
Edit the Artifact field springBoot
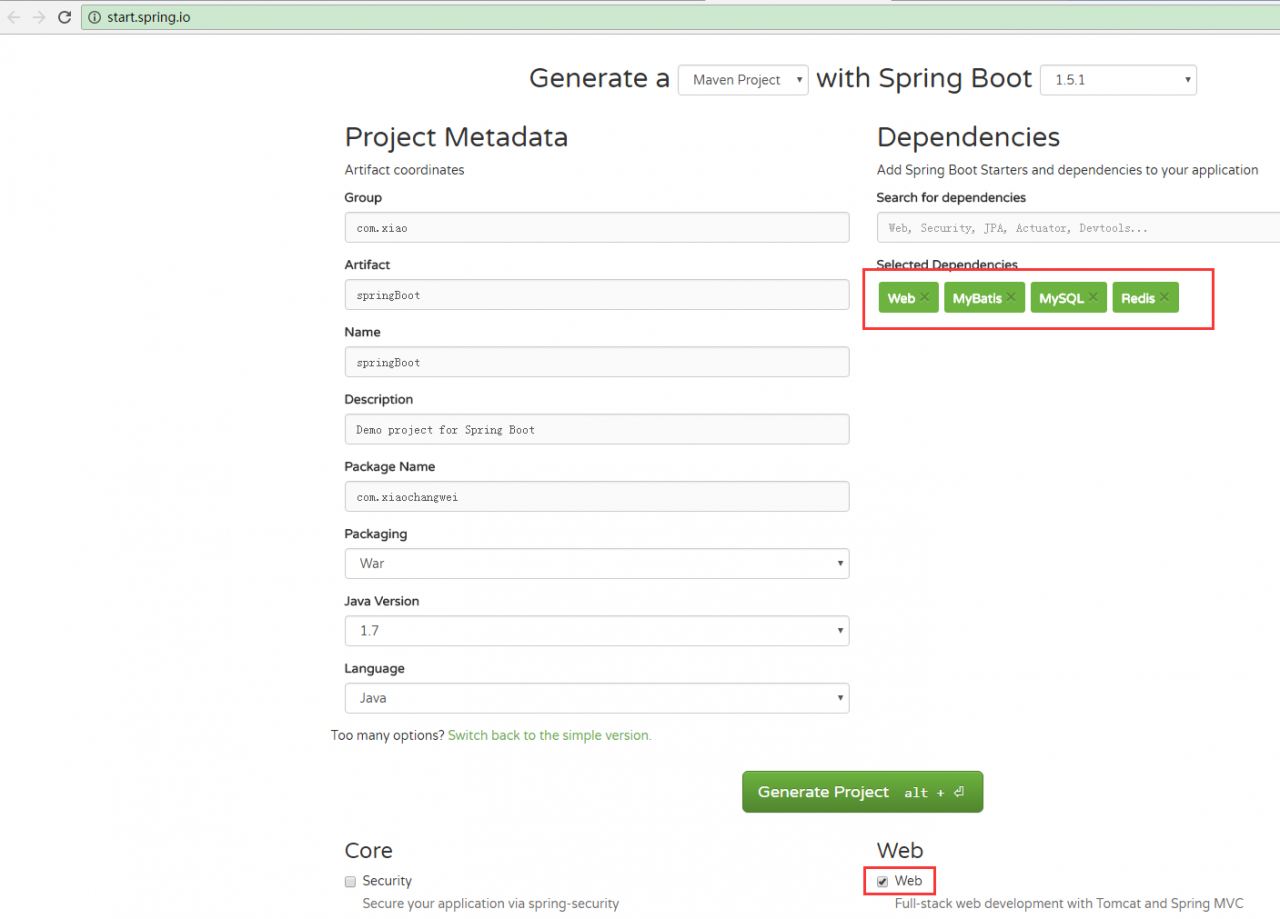pos(597,294)
